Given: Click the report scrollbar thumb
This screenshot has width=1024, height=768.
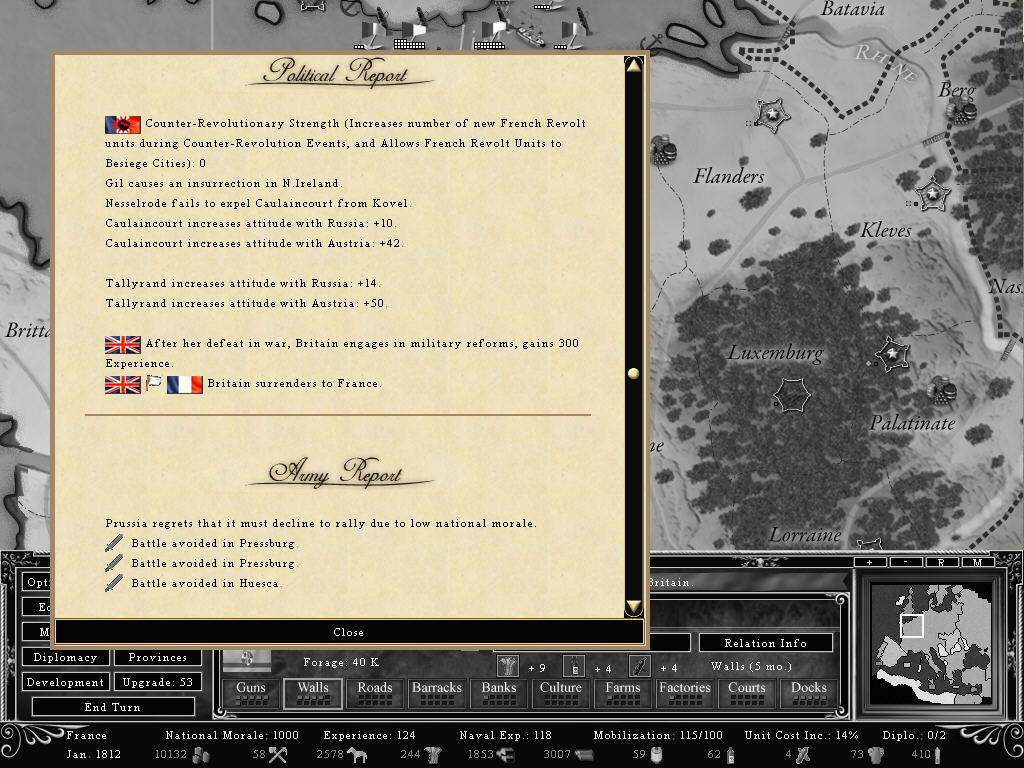Looking at the screenshot, I should (633, 373).
